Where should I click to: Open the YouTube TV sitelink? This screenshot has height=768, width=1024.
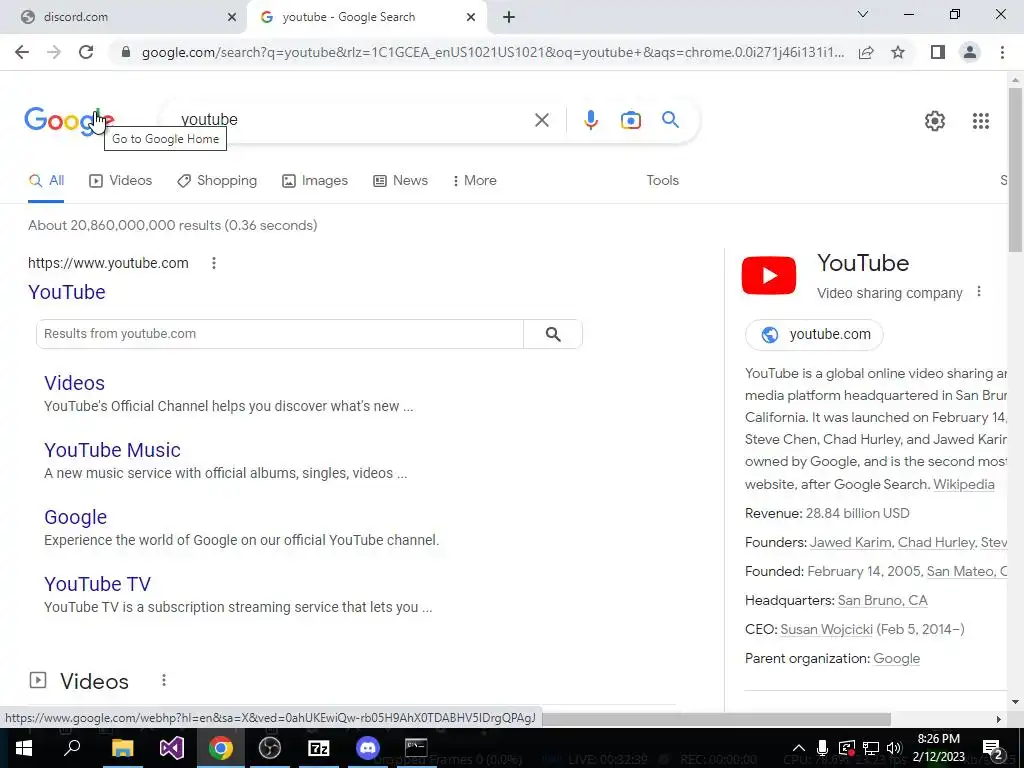[97, 584]
